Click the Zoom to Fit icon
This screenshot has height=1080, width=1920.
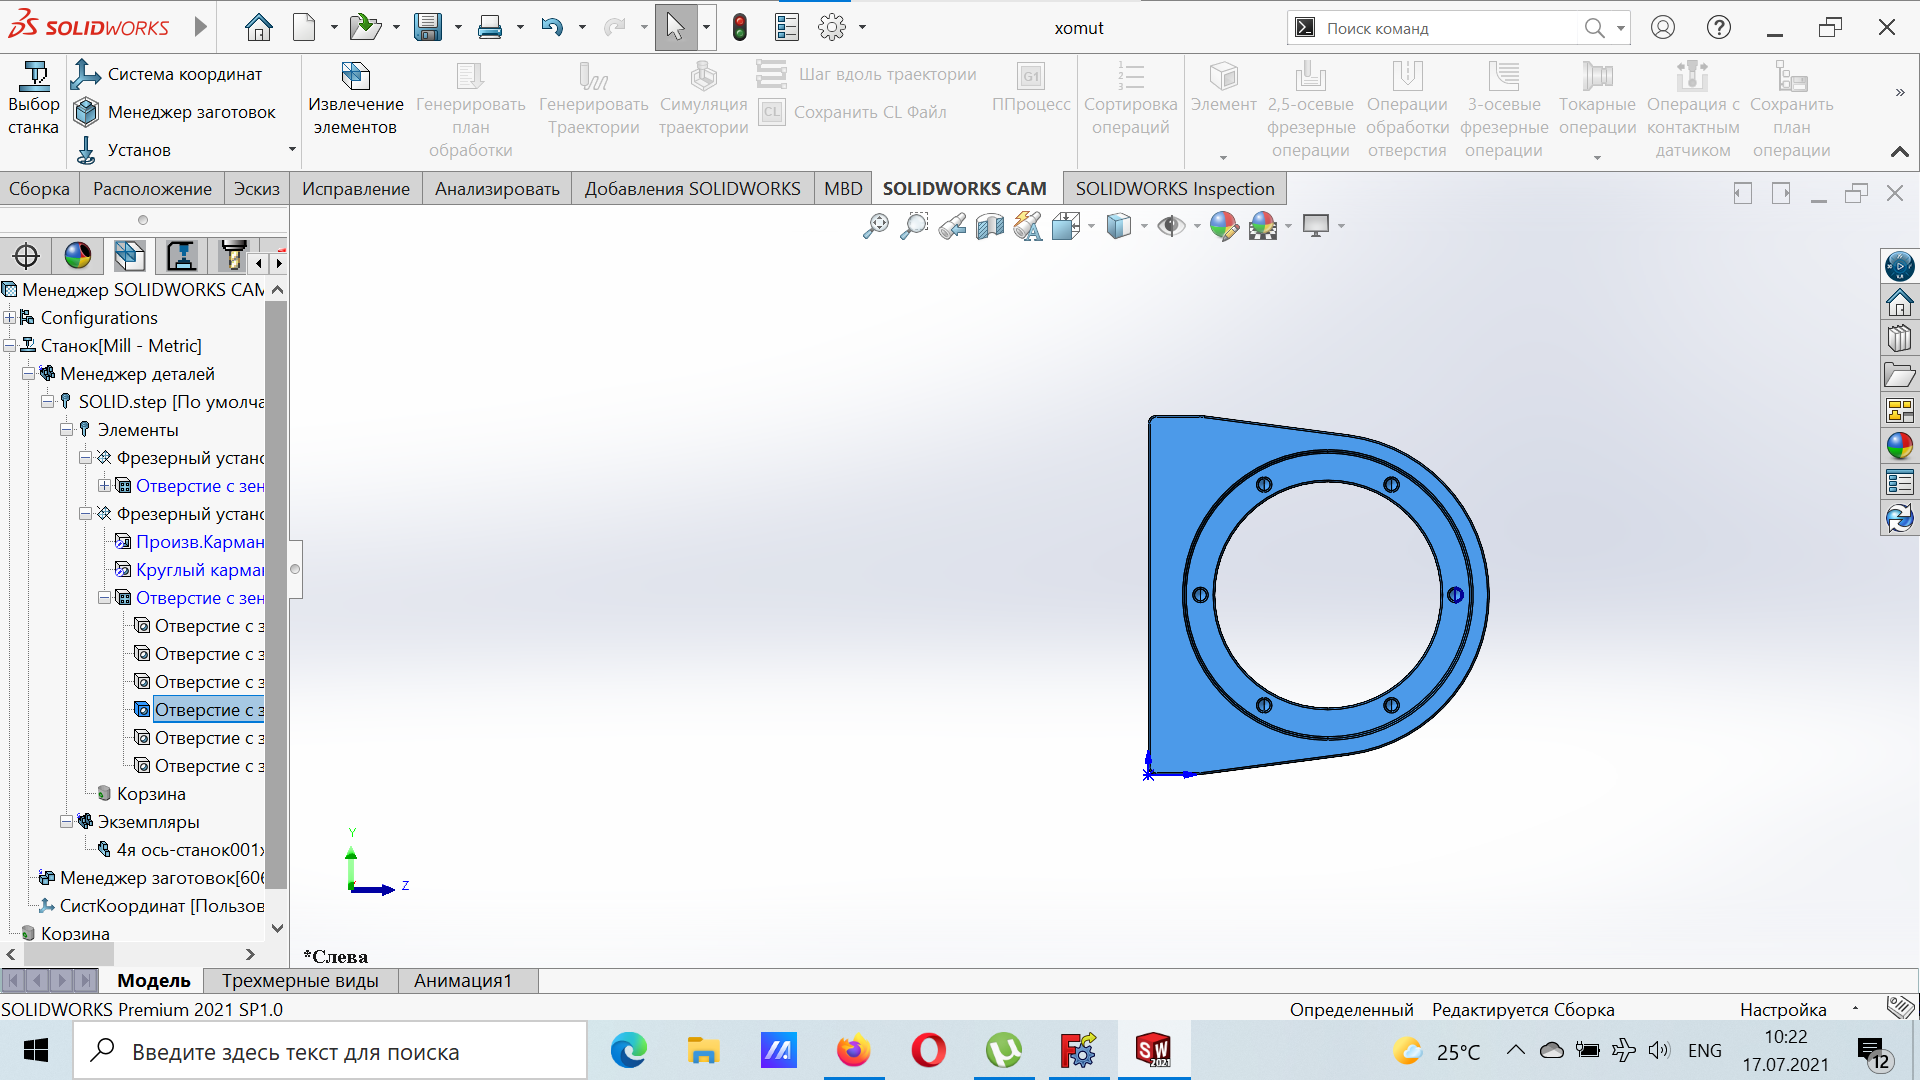pos(875,226)
